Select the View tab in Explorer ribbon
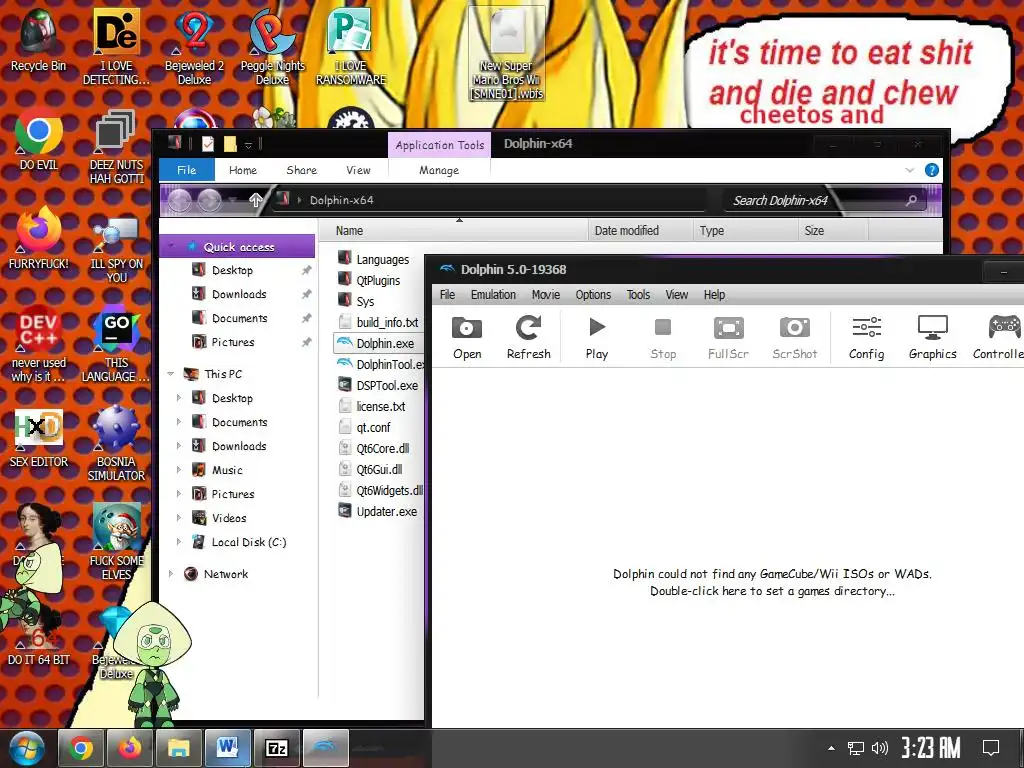Viewport: 1024px width, 768px height. coord(358,170)
